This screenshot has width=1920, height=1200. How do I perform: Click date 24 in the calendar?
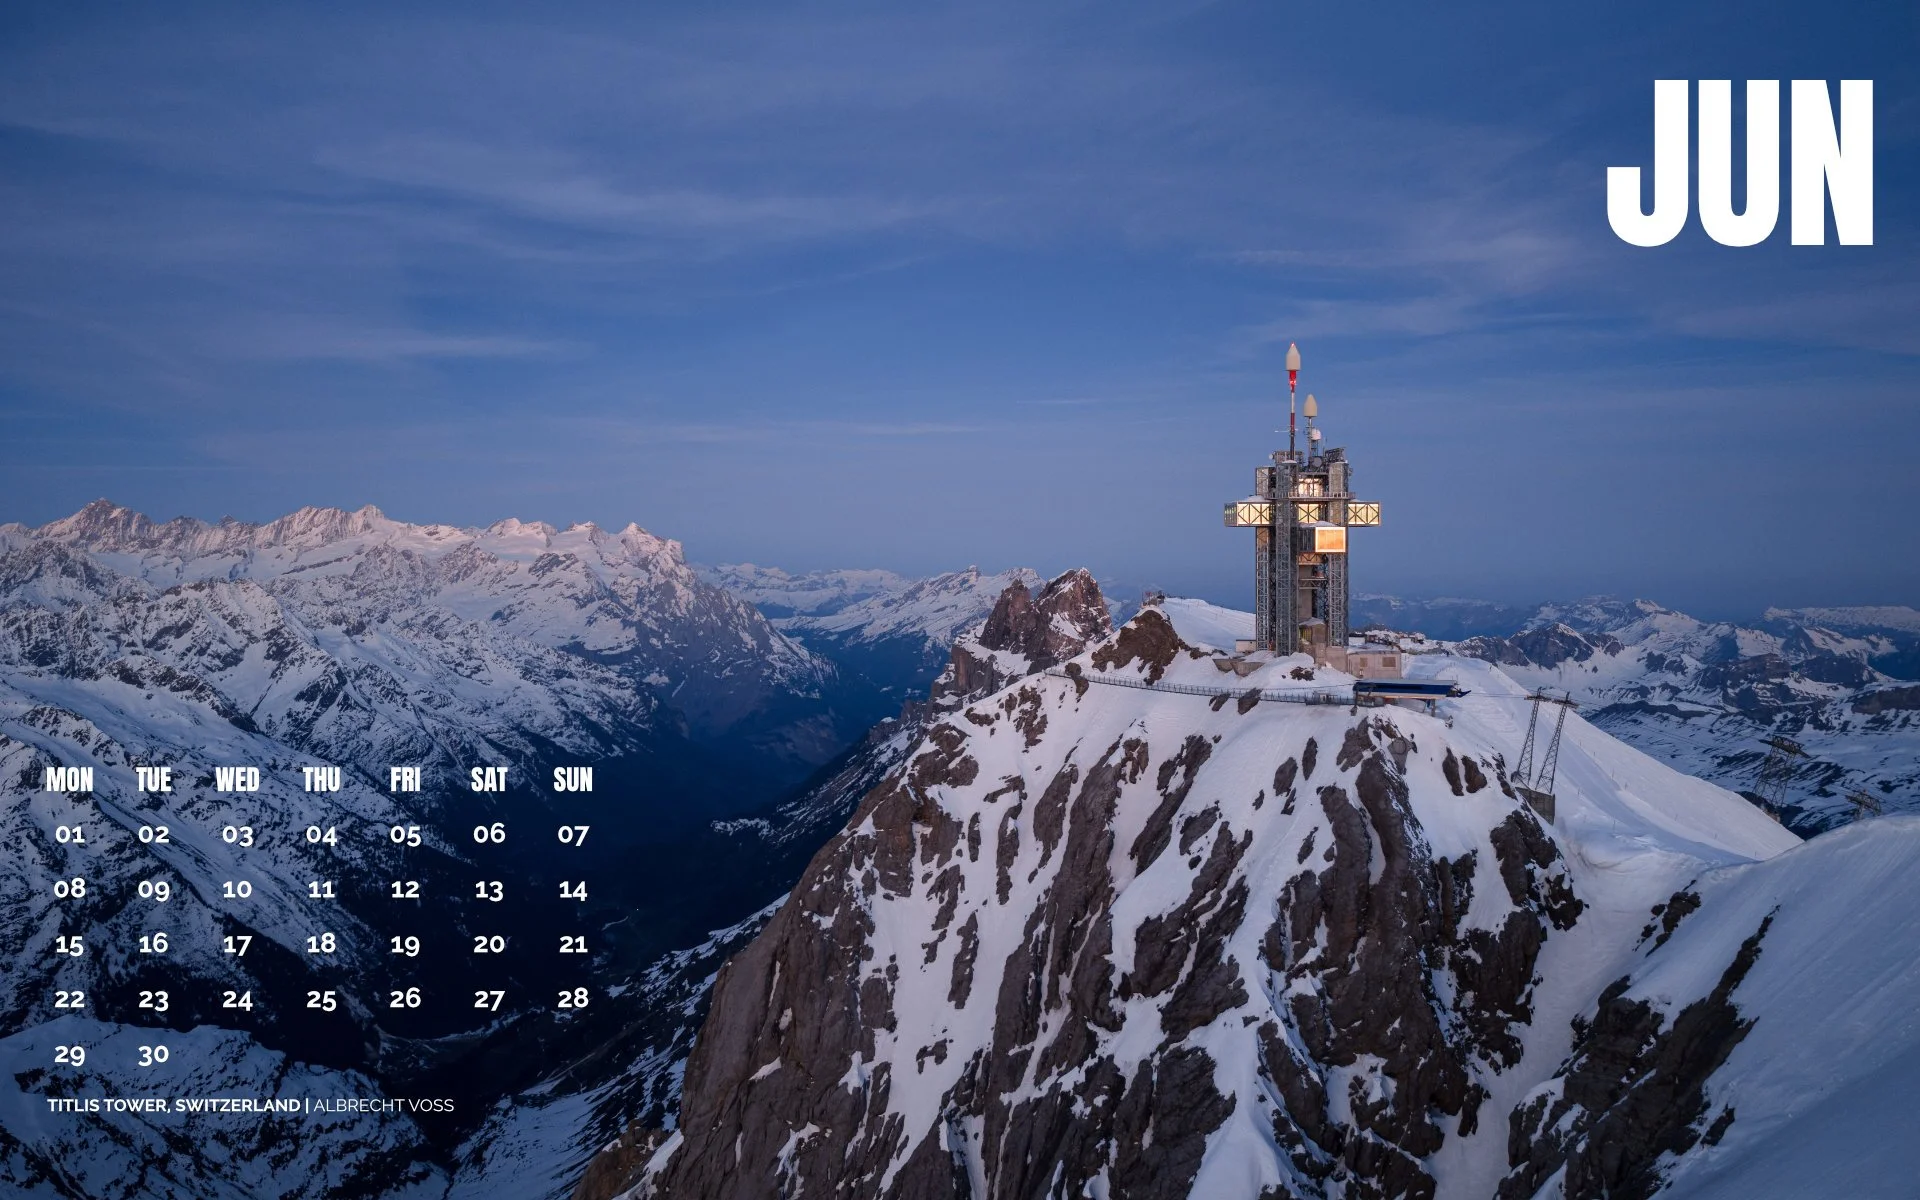(x=237, y=999)
